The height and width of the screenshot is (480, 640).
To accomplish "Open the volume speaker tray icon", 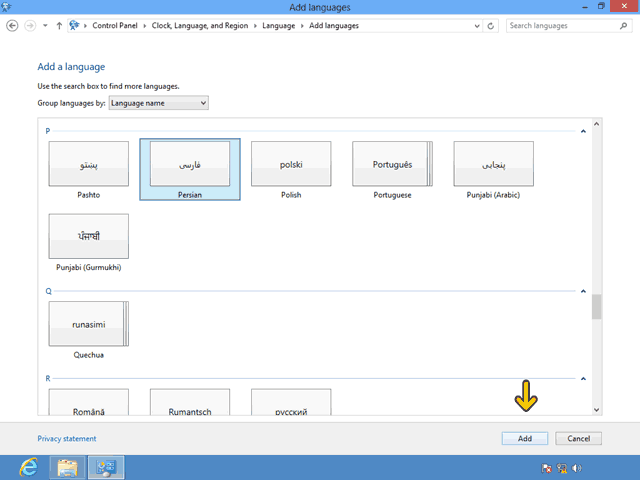I will coord(576,468).
